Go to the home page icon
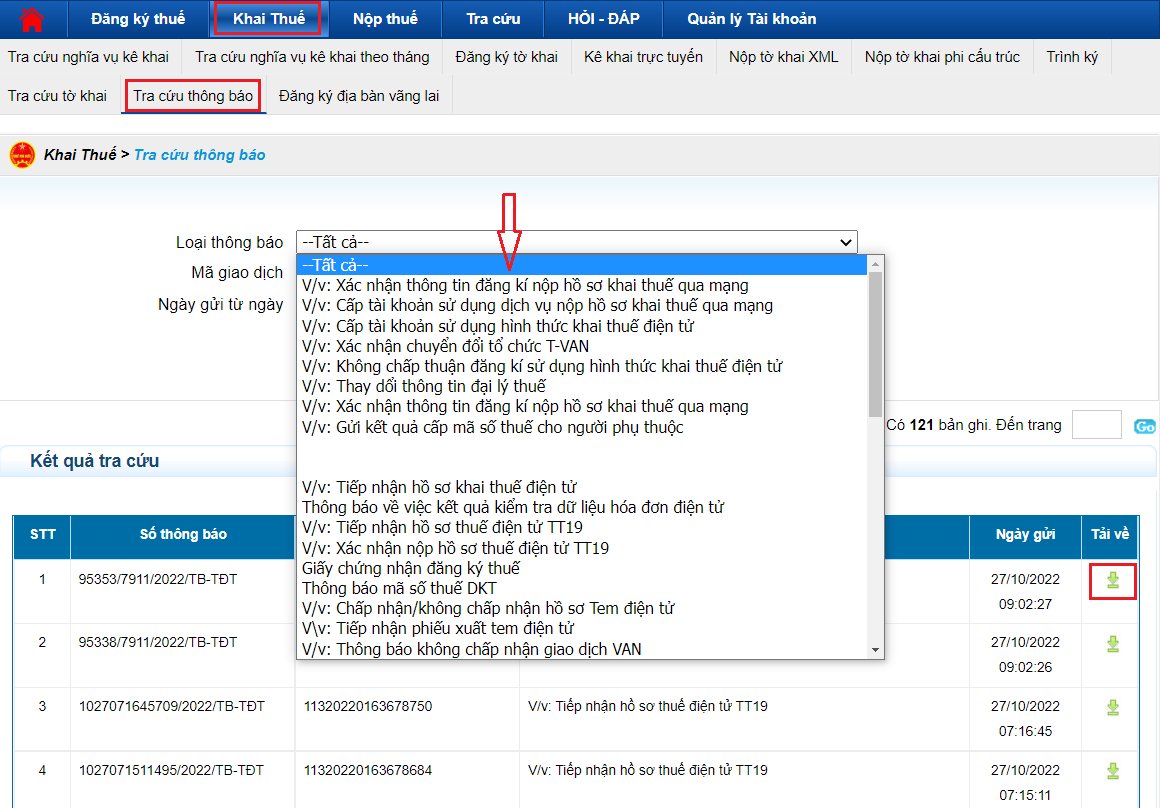Viewport: 1160px width, 808px height. click(32, 19)
